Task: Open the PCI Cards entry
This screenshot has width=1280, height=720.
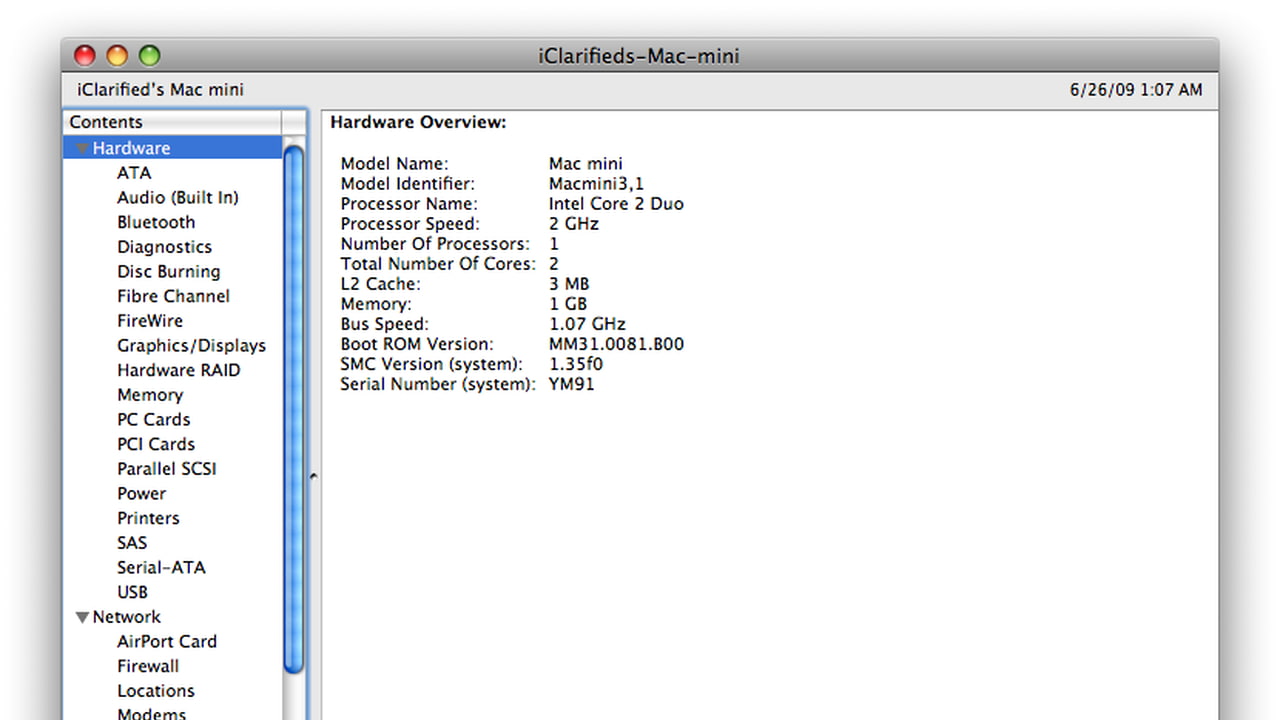Action: [x=156, y=444]
